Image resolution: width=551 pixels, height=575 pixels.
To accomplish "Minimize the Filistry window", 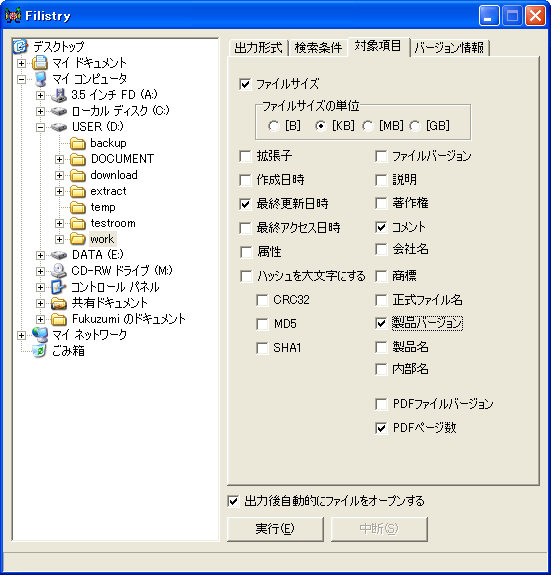I will 489,16.
